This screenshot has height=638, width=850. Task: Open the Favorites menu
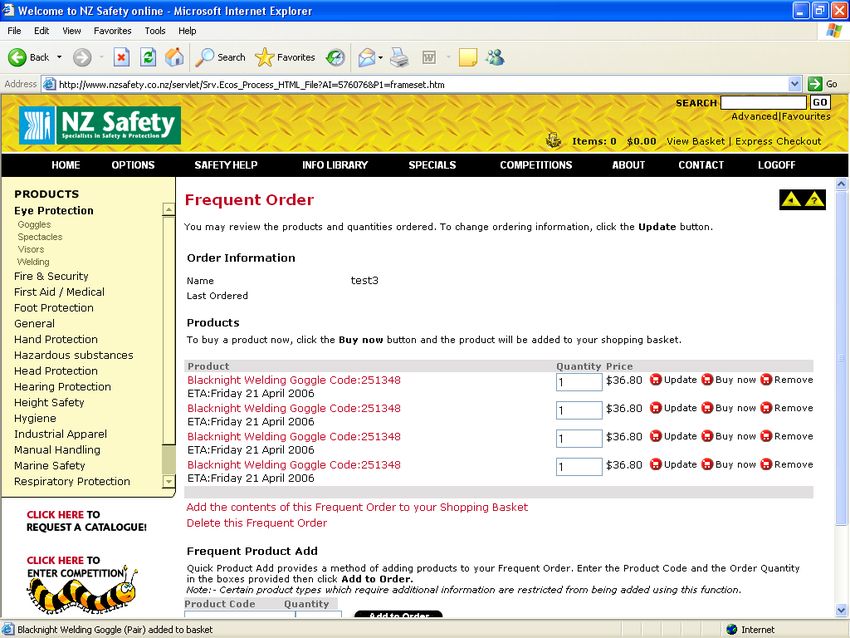click(x=112, y=31)
